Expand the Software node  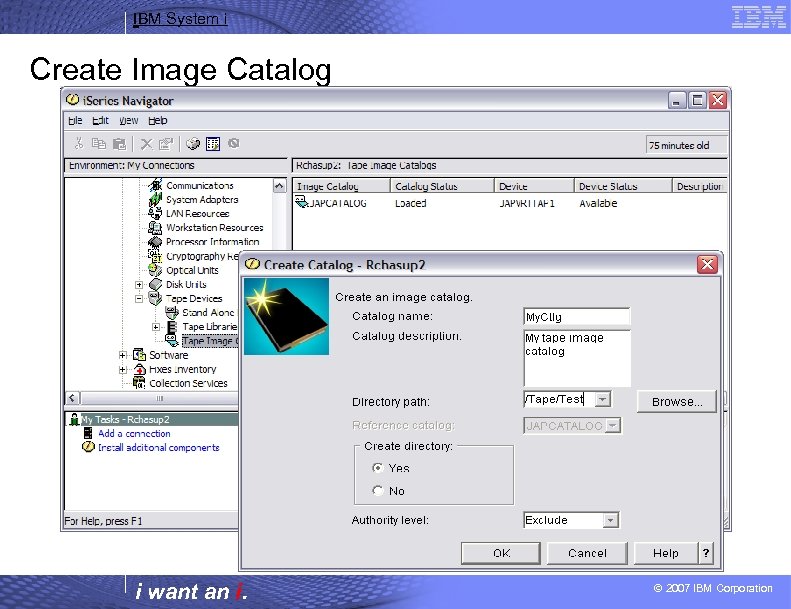coord(123,355)
